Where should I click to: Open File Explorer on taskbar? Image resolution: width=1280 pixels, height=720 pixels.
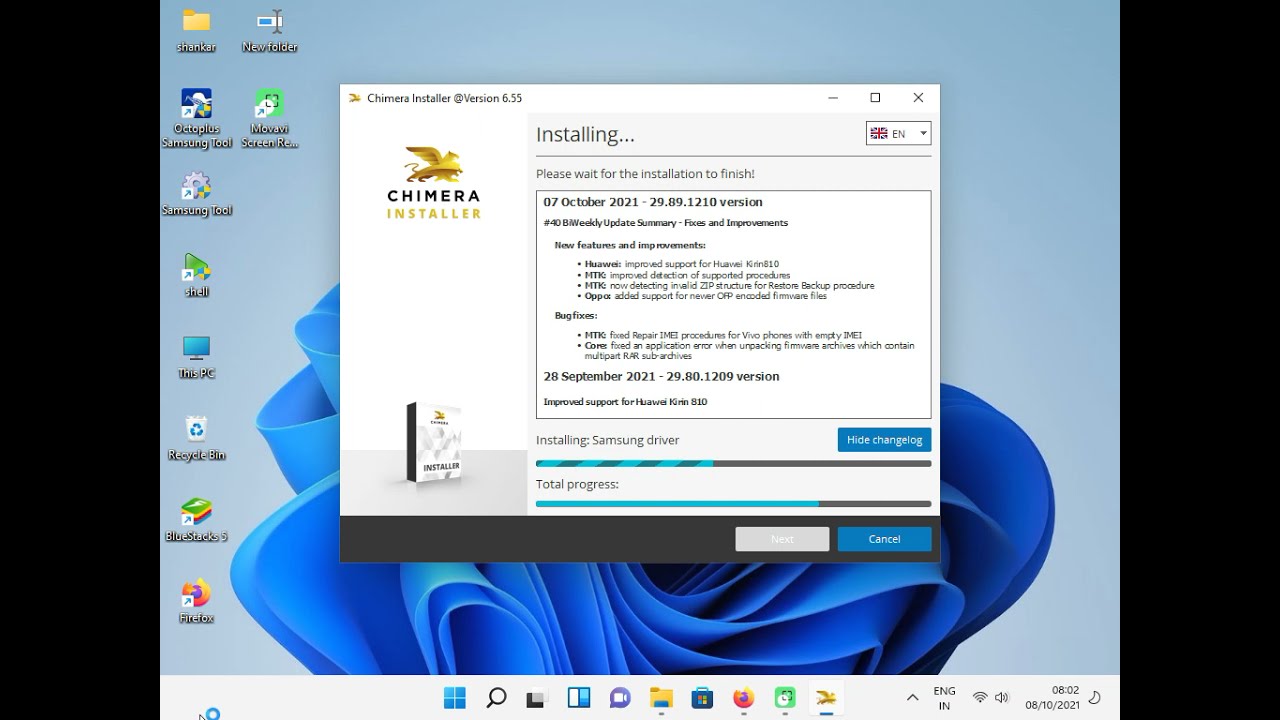click(661, 698)
